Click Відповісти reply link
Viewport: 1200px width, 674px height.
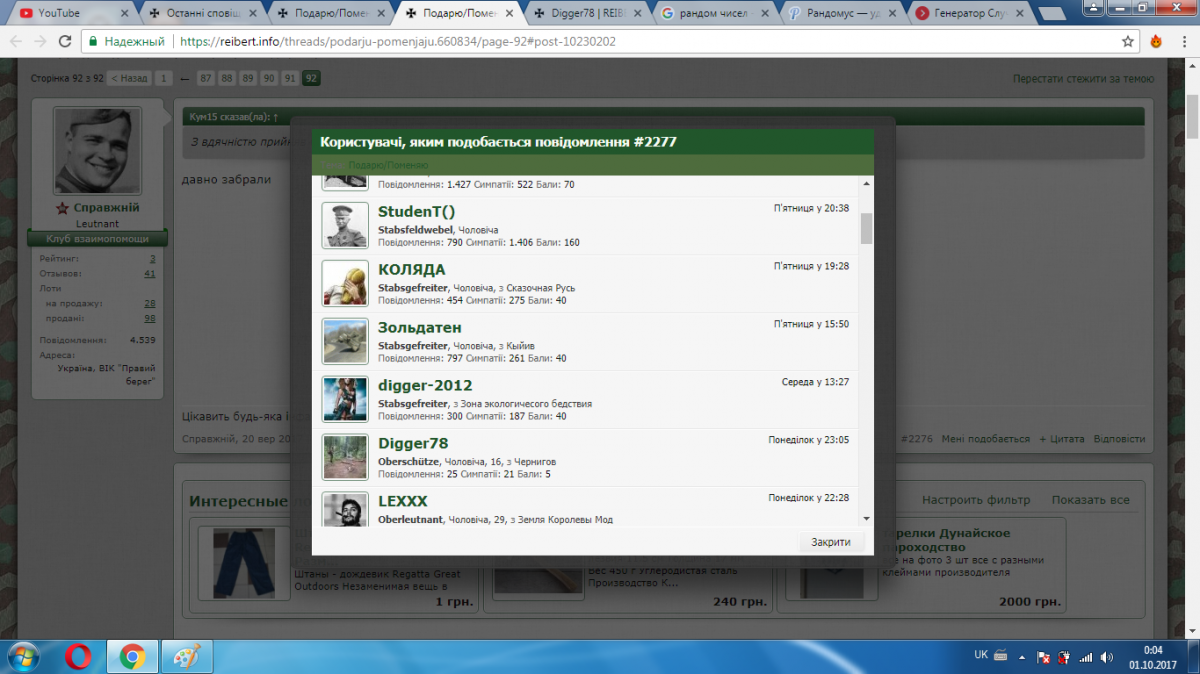coord(1119,439)
